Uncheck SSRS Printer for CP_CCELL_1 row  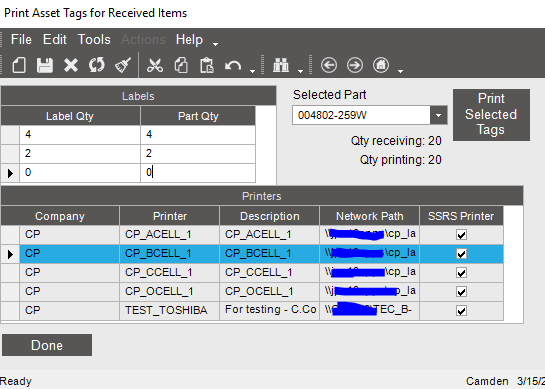(461, 273)
